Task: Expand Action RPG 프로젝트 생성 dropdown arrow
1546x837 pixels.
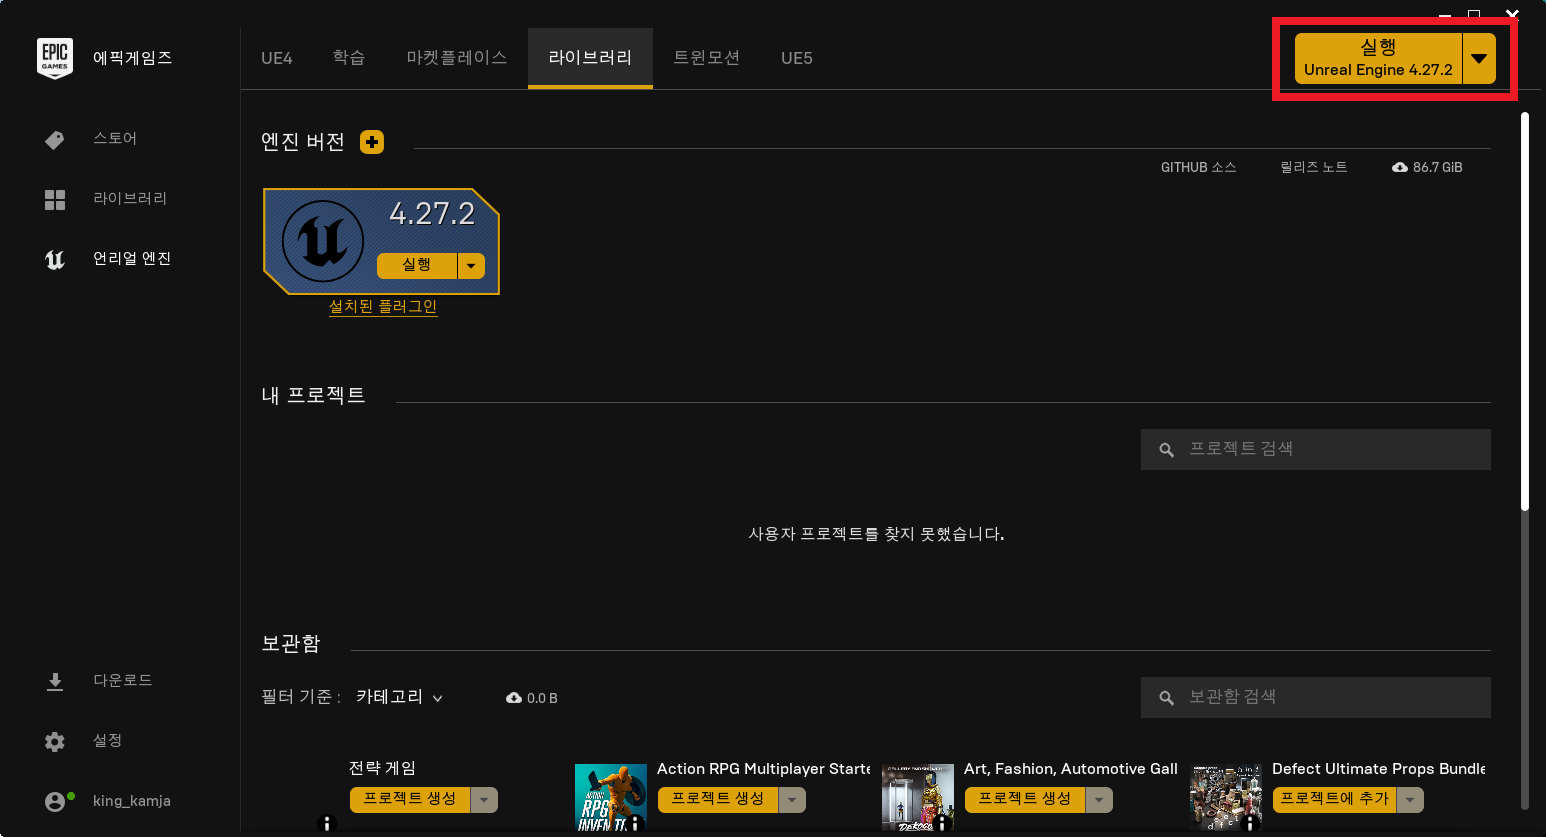Action: point(792,800)
